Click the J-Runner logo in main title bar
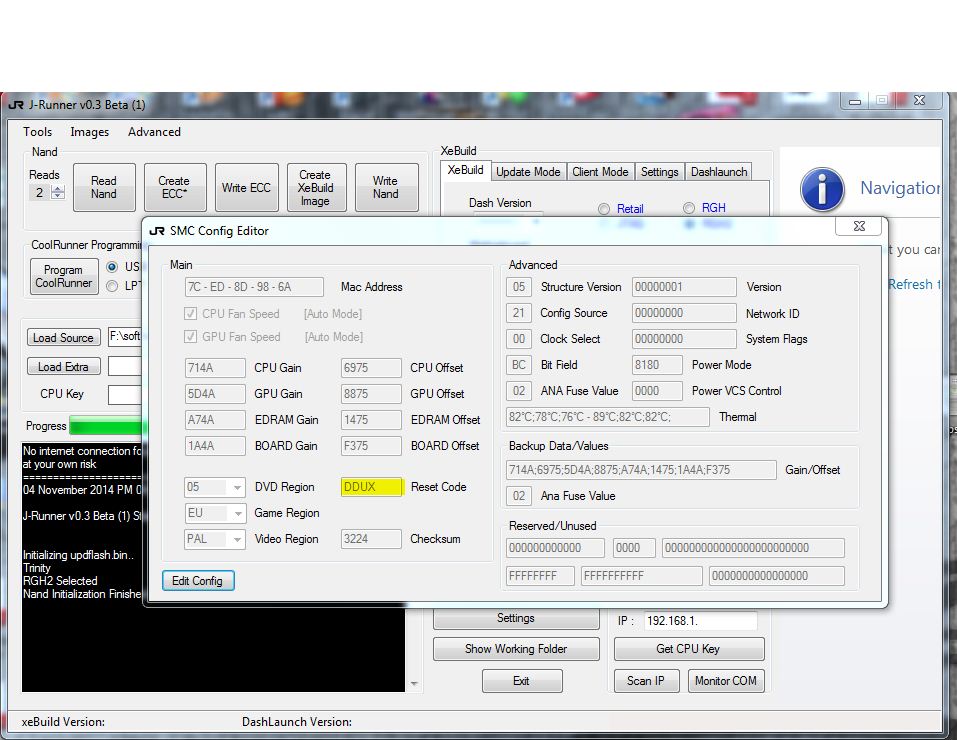957x740 pixels. click(x=16, y=105)
